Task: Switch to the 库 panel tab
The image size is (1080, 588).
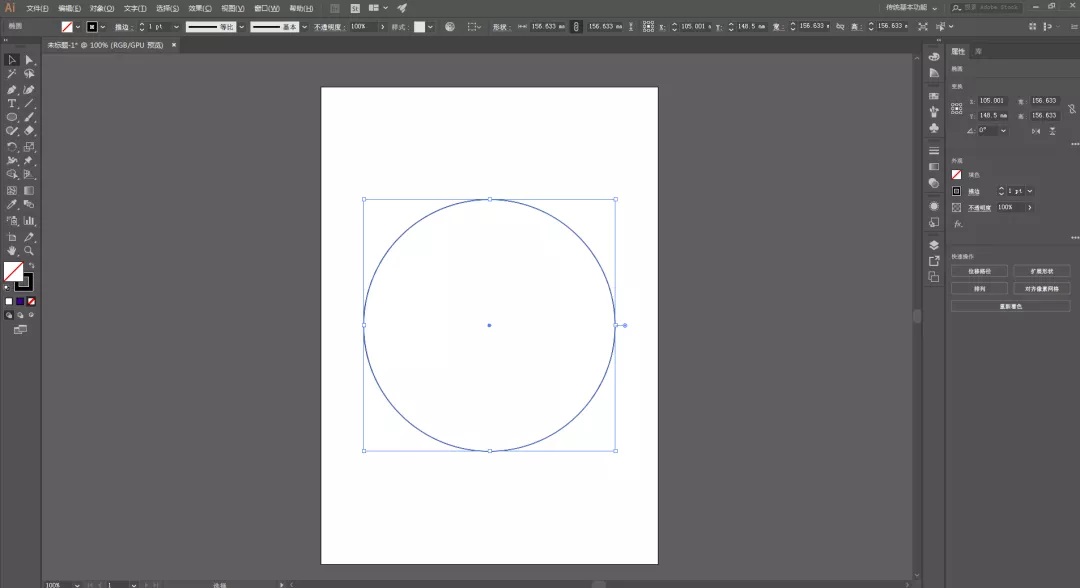Action: (978, 51)
